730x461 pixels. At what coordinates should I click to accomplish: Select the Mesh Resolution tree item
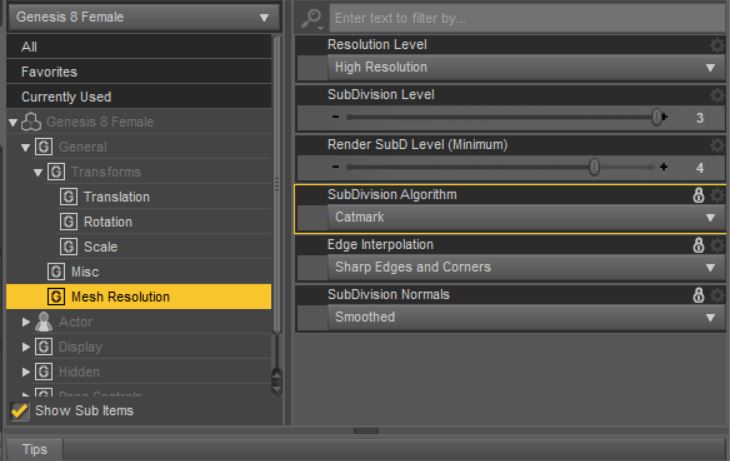pos(139,297)
